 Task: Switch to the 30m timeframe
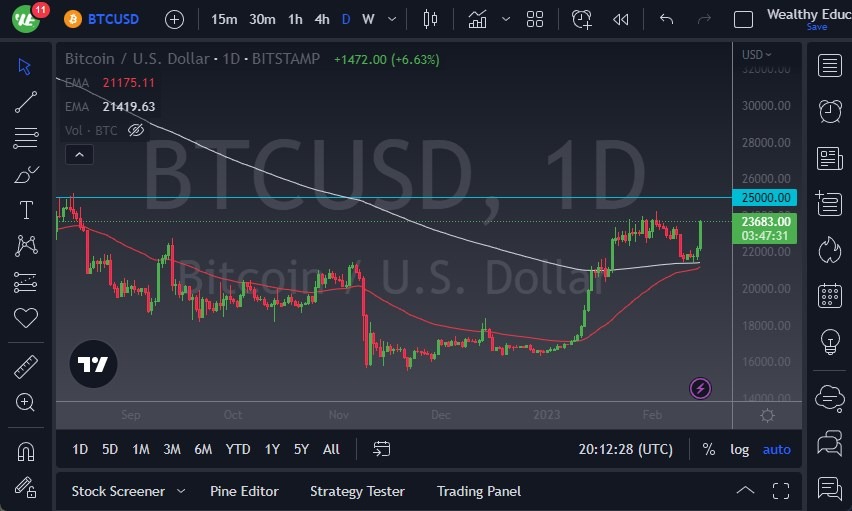pos(262,20)
